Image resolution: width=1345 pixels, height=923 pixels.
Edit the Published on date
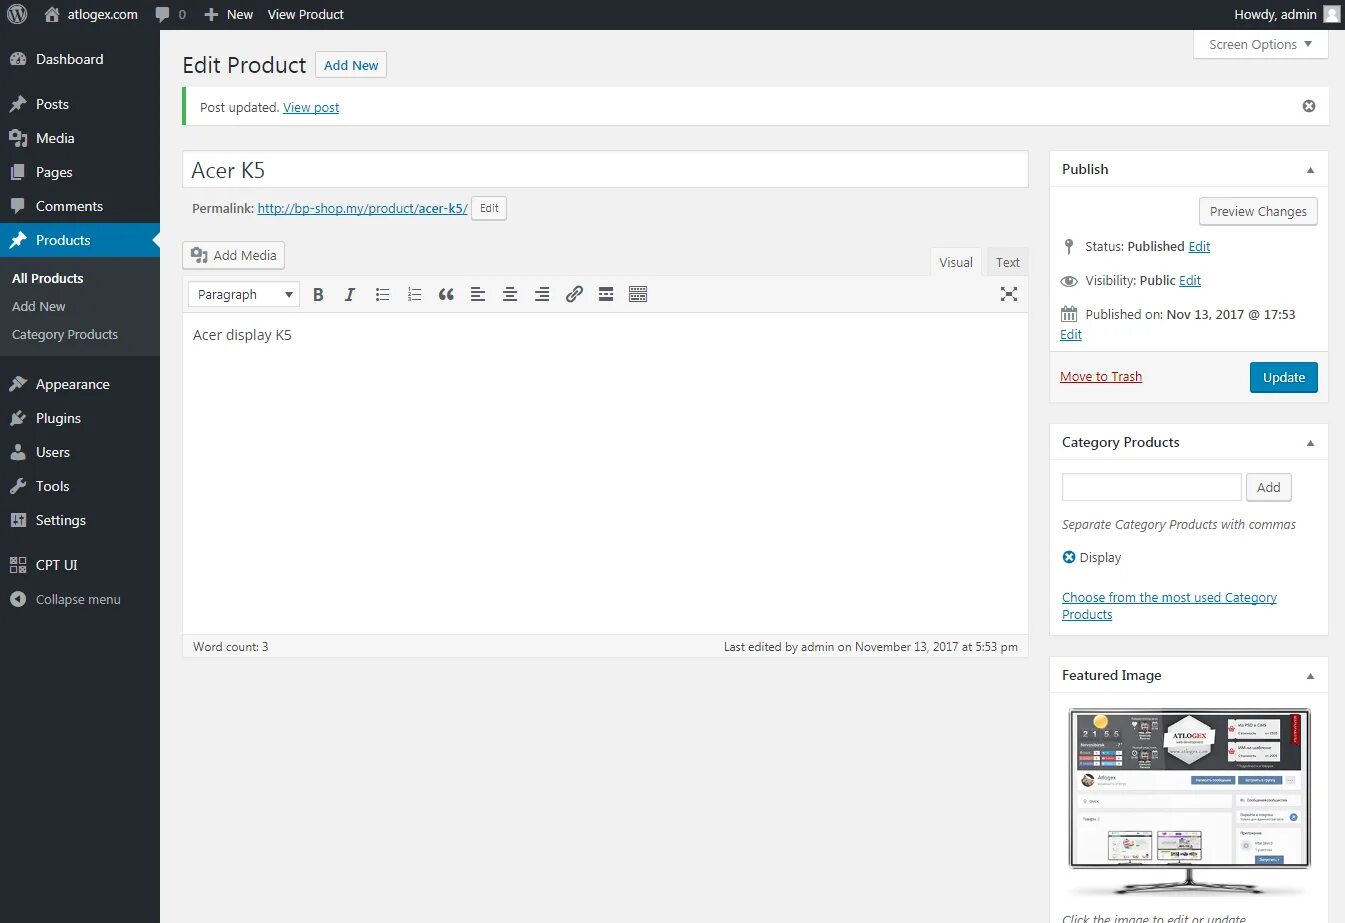tap(1071, 334)
